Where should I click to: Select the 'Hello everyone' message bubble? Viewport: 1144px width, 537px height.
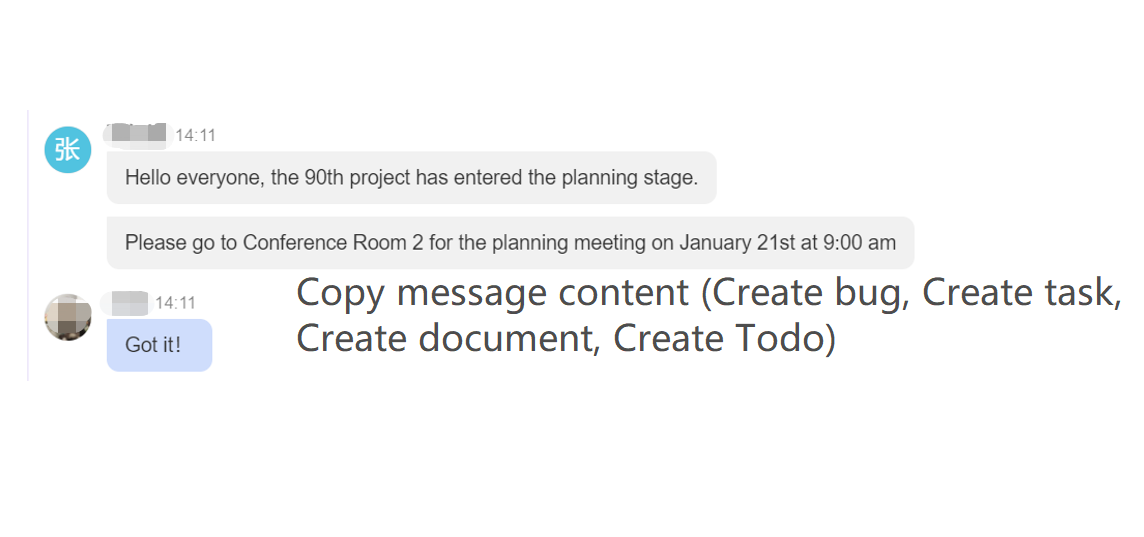411,177
